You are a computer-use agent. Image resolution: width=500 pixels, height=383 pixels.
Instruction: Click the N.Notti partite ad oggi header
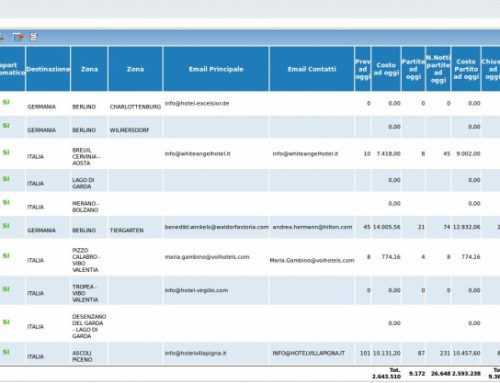click(438, 69)
